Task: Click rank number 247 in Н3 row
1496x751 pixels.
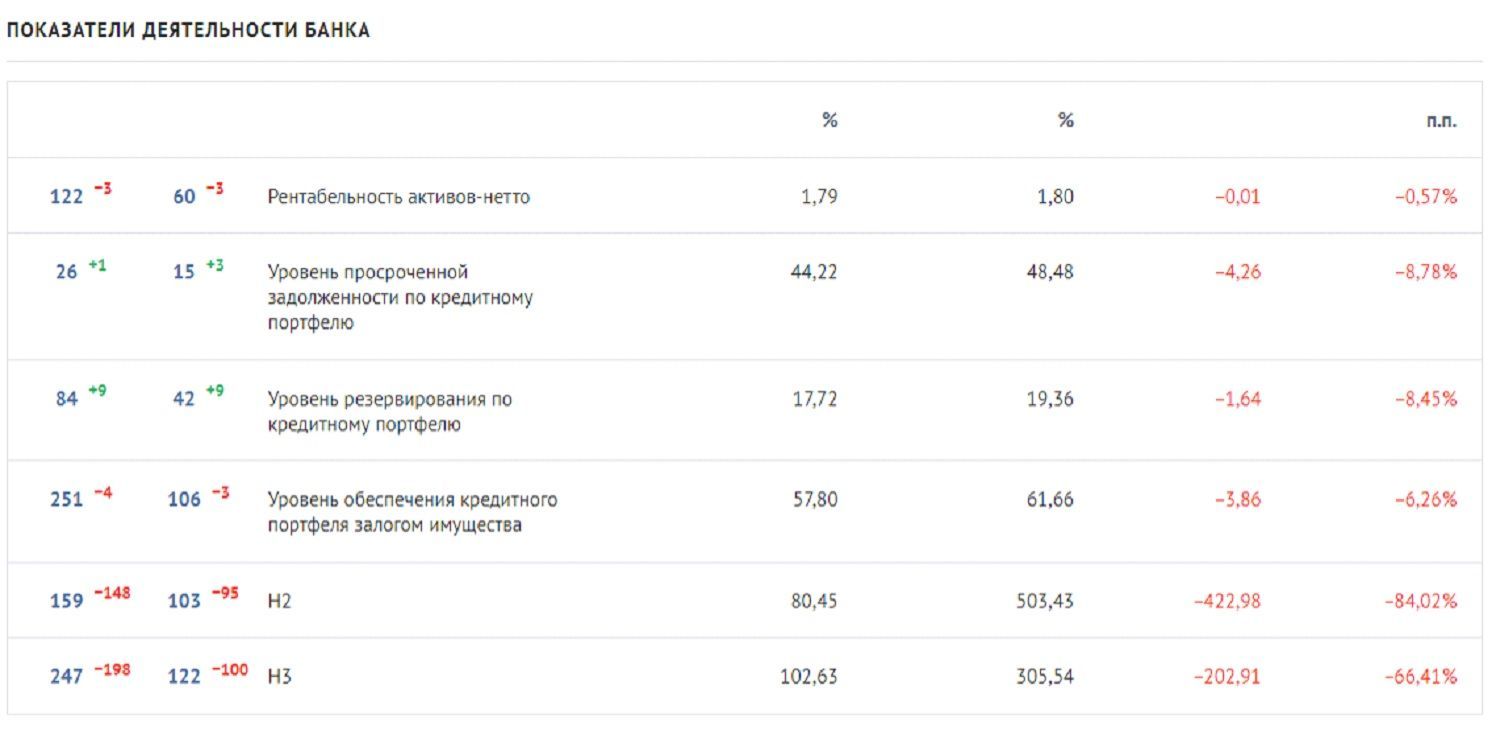Action: click(67, 677)
